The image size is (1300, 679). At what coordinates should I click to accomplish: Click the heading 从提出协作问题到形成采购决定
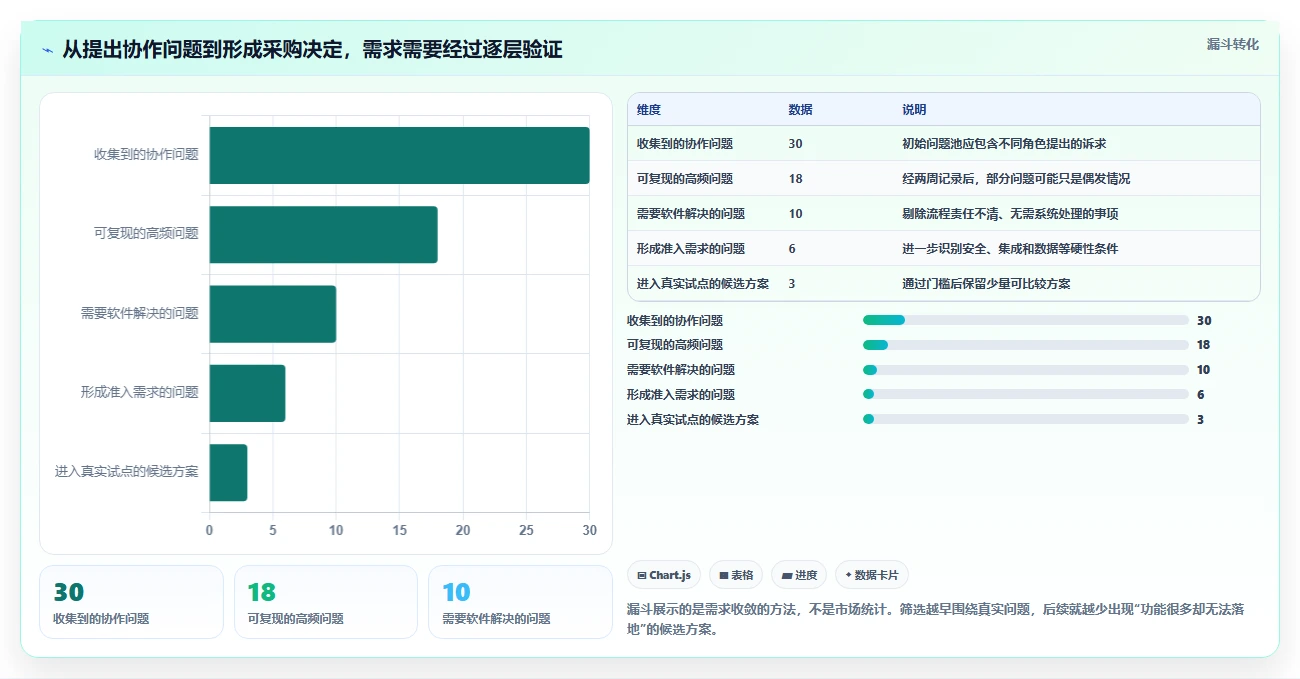click(312, 50)
